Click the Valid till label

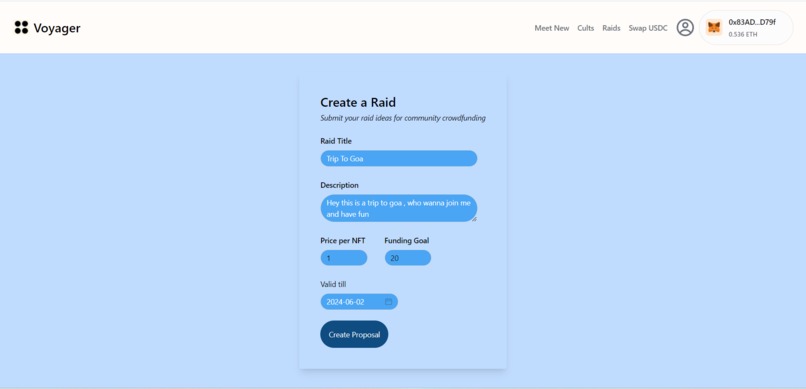pyautogui.click(x=333, y=284)
